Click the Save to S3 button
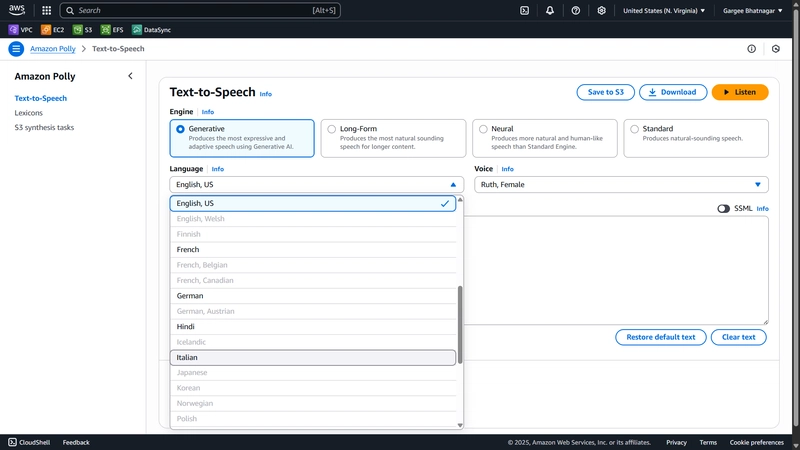Viewport: 800px width, 450px height. click(606, 92)
